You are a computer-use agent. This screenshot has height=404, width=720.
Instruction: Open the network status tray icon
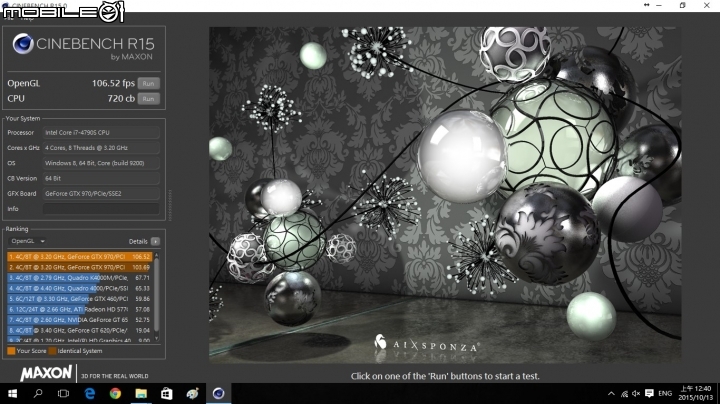click(624, 393)
